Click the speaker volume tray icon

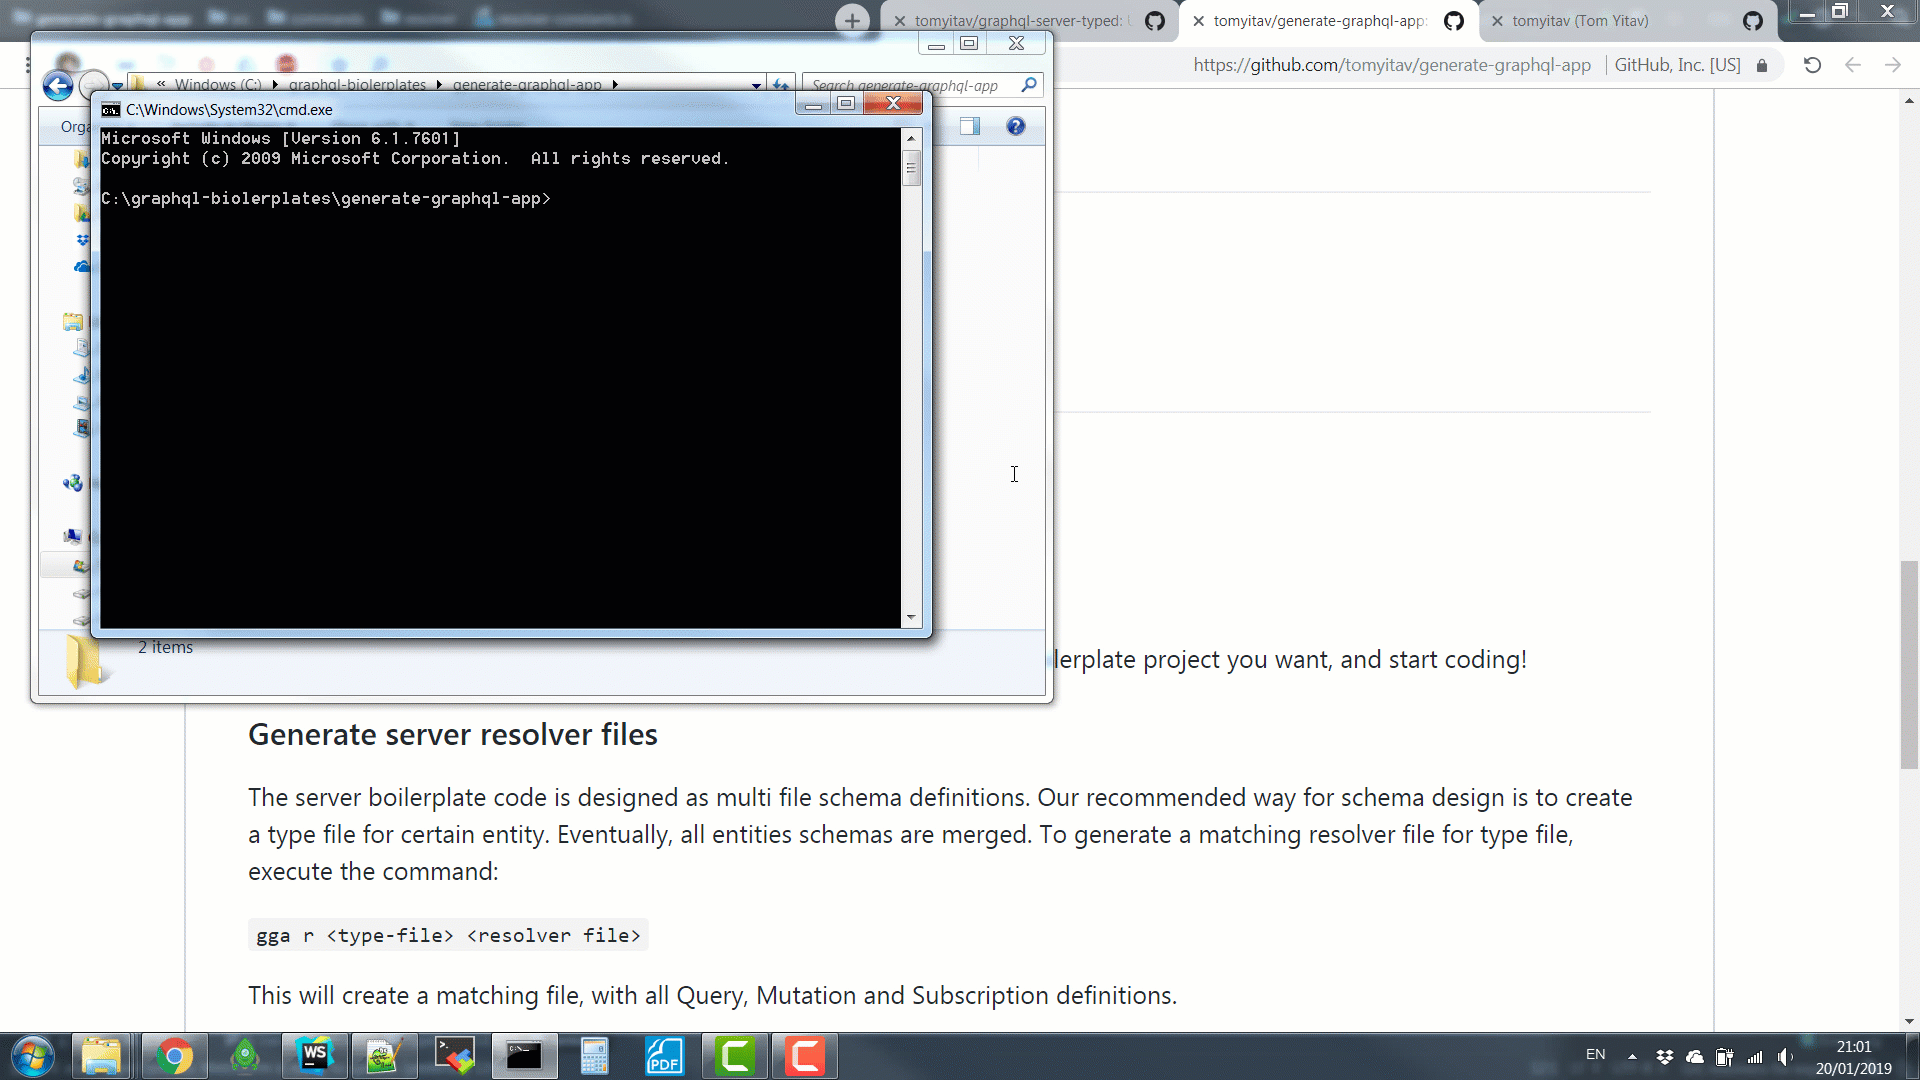(x=1785, y=1056)
